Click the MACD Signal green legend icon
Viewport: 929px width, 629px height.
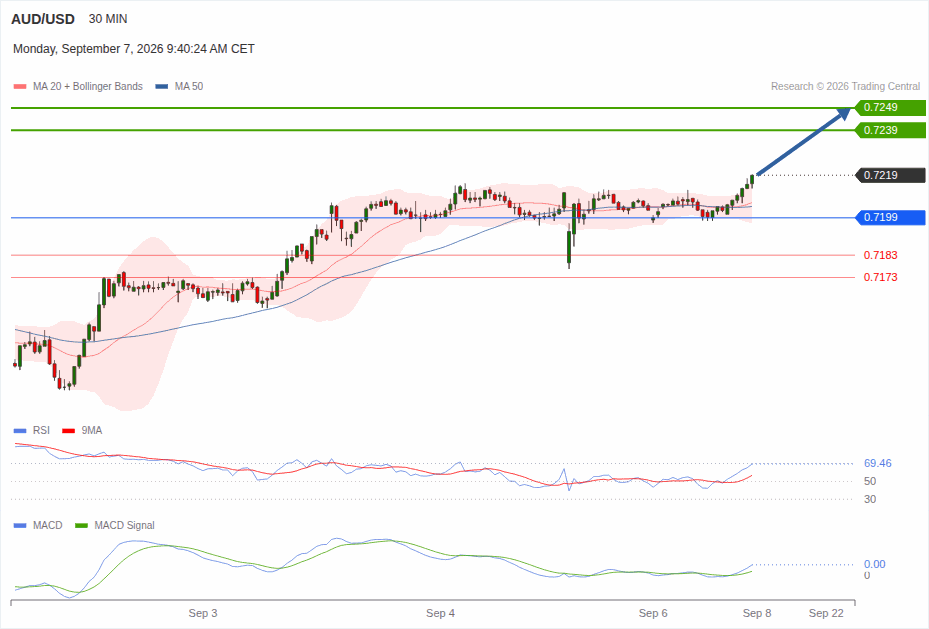[x=81, y=525]
